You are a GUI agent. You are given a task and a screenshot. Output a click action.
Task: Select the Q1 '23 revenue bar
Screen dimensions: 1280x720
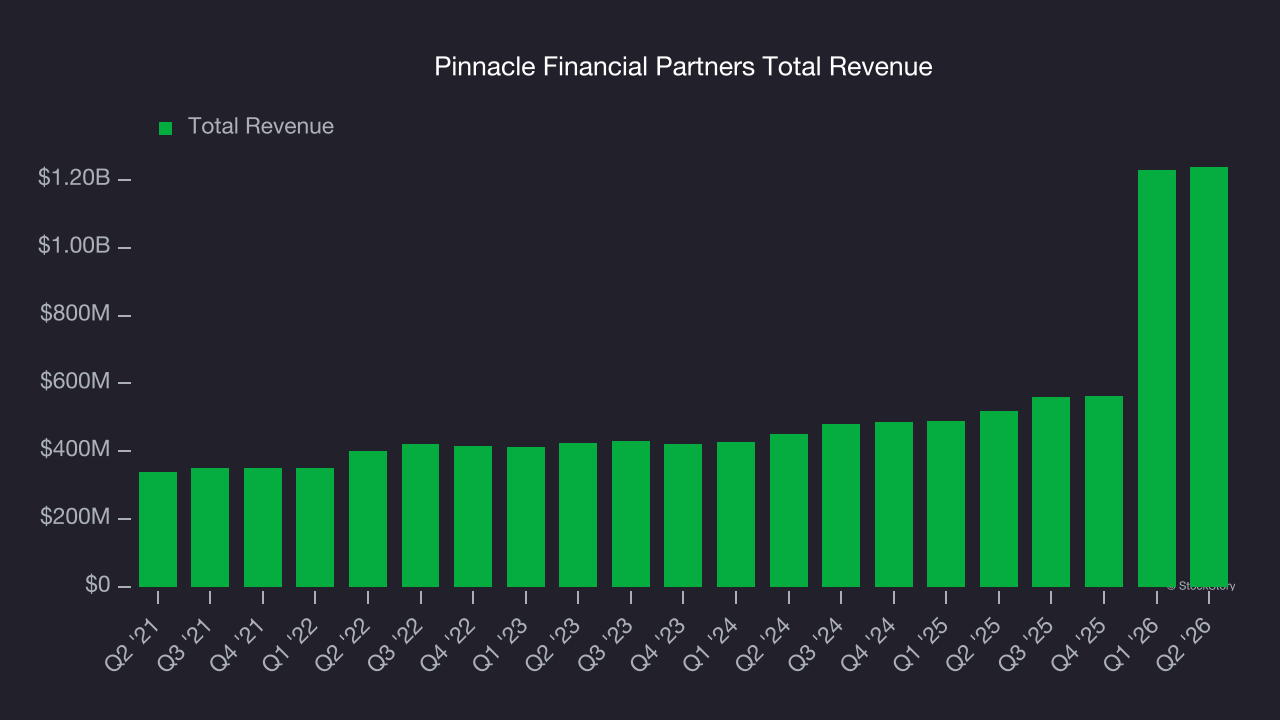(526, 517)
